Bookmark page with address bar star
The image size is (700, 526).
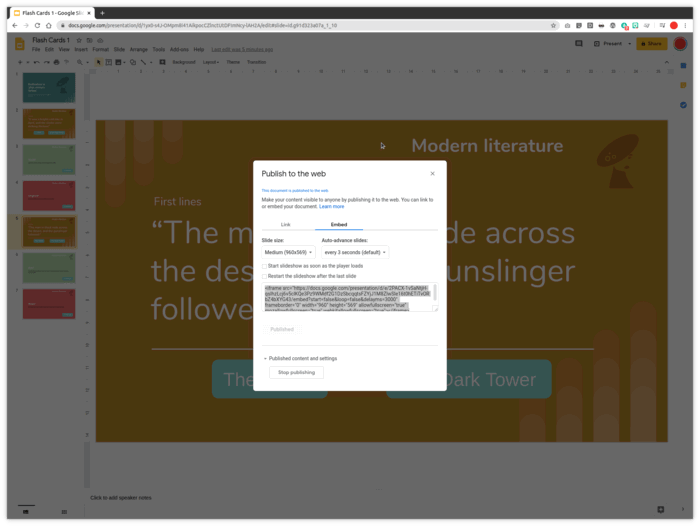coord(553,25)
